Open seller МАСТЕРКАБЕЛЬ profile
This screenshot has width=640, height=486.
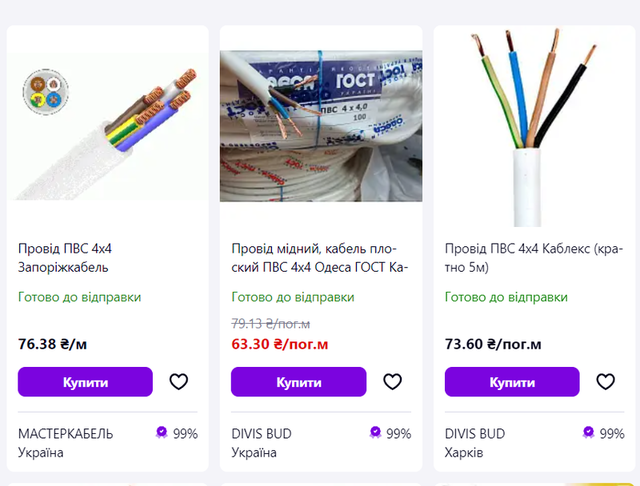[x=66, y=433]
